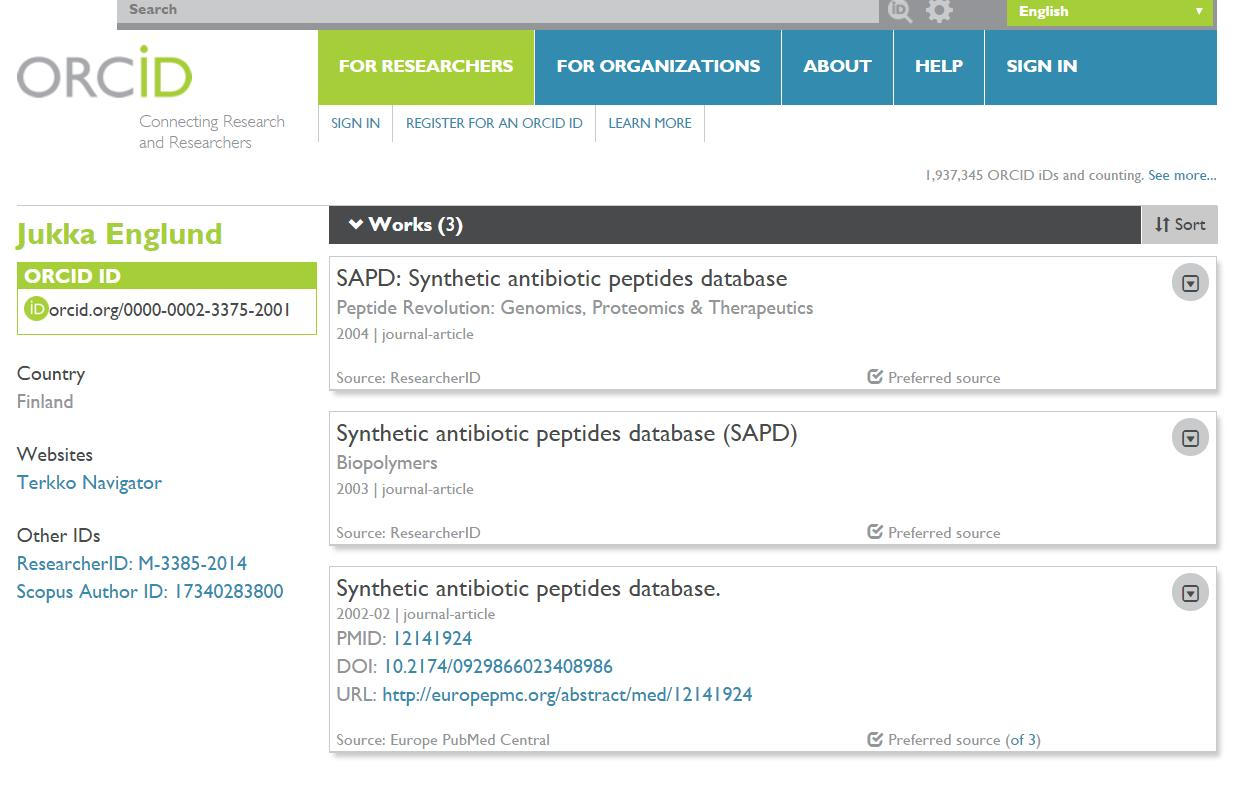Click the journal name Biopolymers
This screenshot has height=801, width=1246.
[387, 463]
